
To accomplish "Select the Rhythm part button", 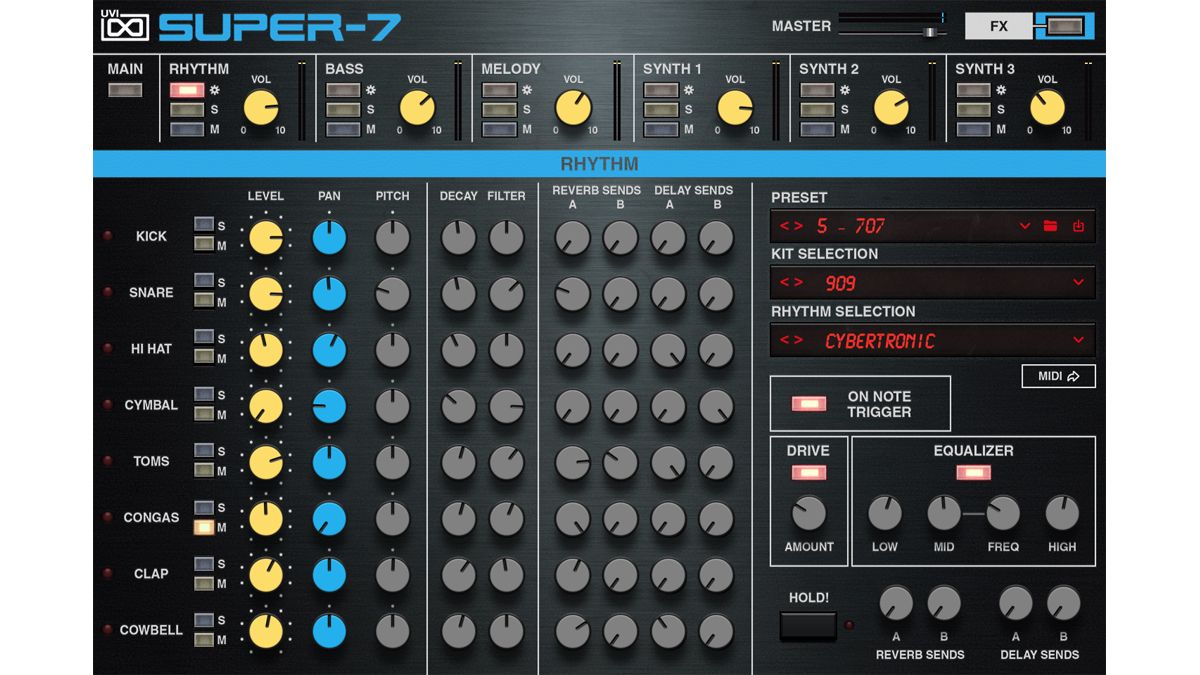I will point(186,90).
